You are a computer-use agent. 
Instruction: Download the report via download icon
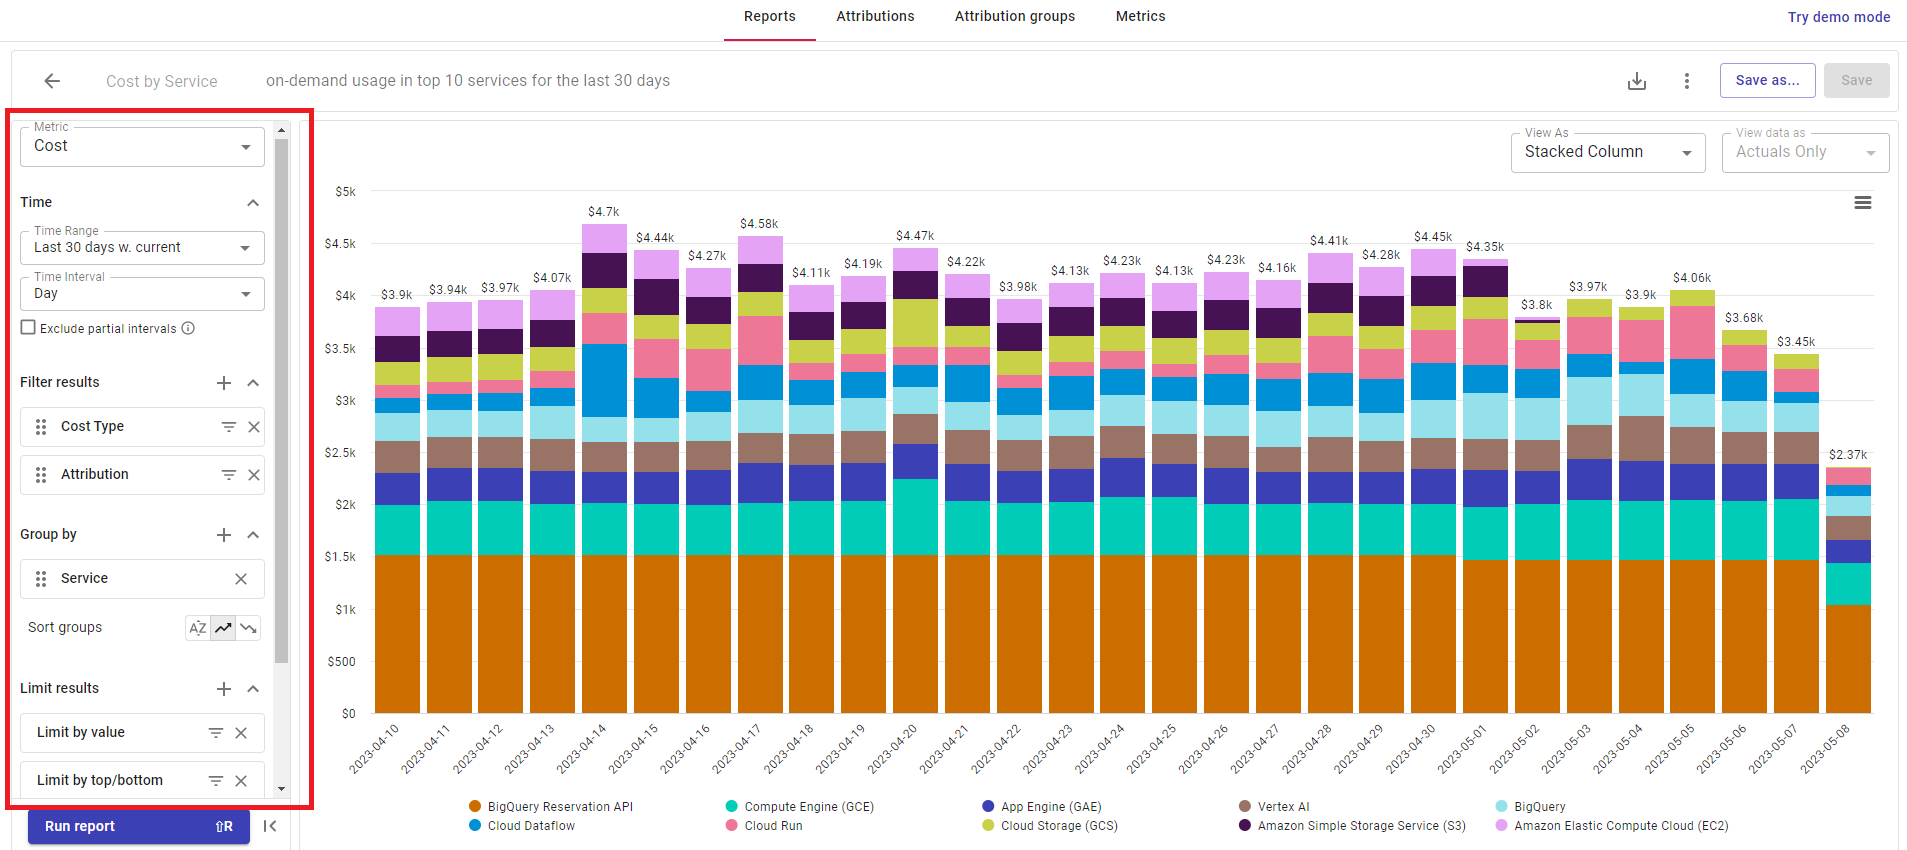[x=1637, y=81]
